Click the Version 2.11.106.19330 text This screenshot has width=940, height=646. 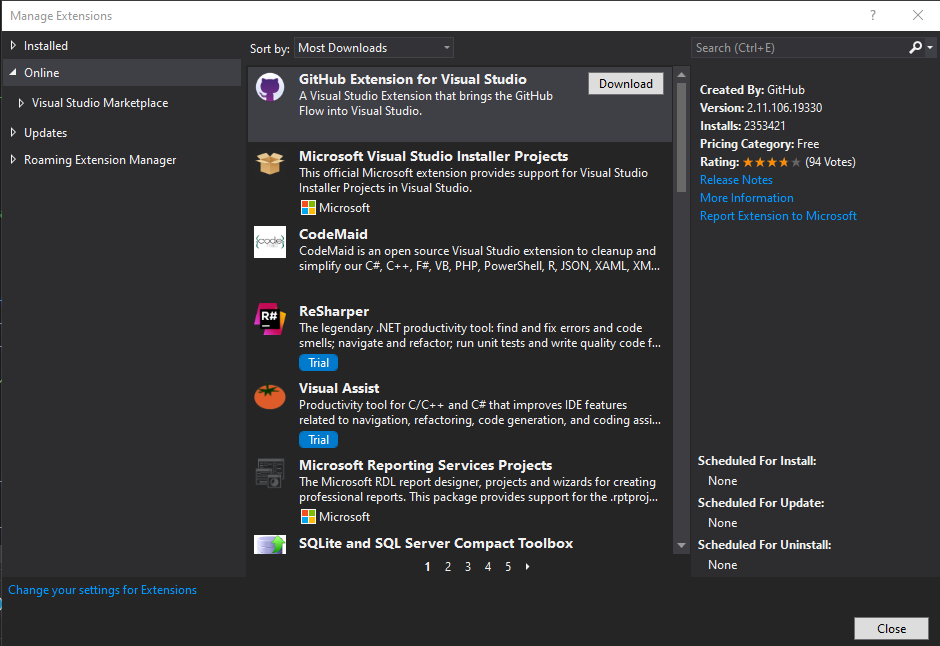click(761, 108)
